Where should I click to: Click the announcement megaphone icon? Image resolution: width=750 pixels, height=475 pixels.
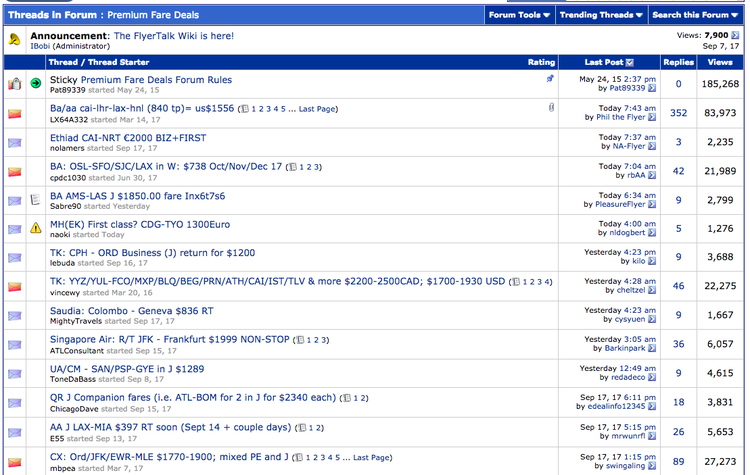(14, 40)
